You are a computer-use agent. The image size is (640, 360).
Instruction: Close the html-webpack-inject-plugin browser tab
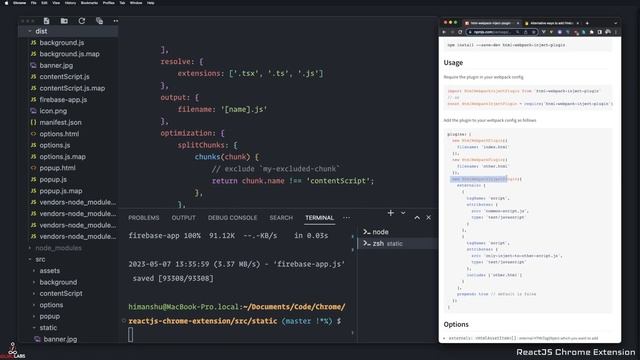[x=518, y=23]
